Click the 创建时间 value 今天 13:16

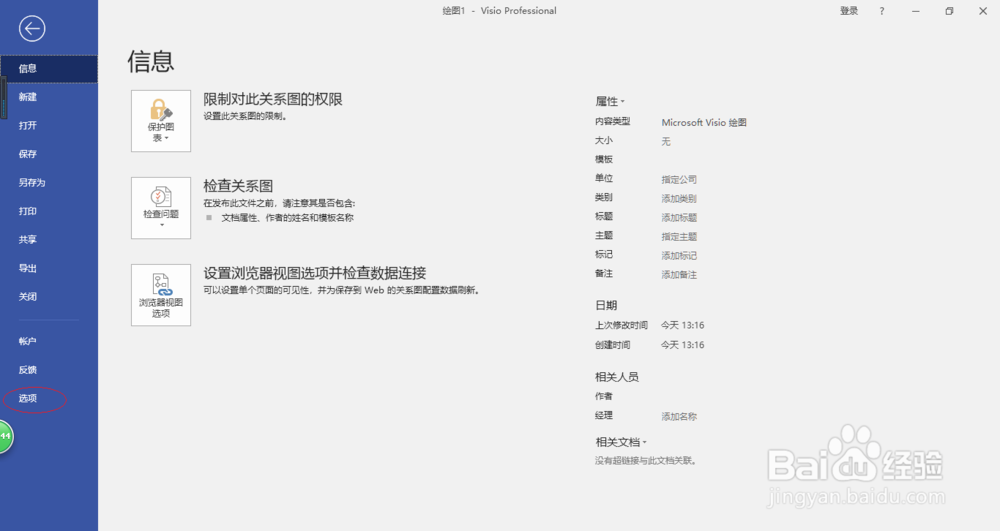tap(682, 345)
